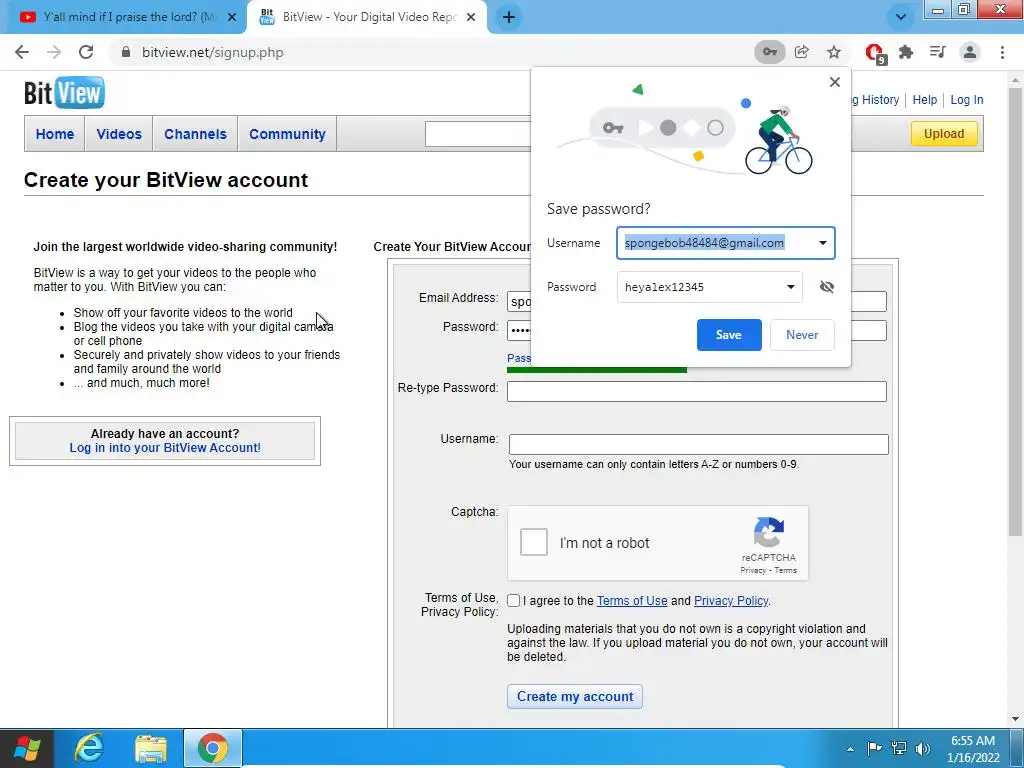Screen dimensions: 1024x768
Task: Expand the tab search chevron
Action: [901, 17]
